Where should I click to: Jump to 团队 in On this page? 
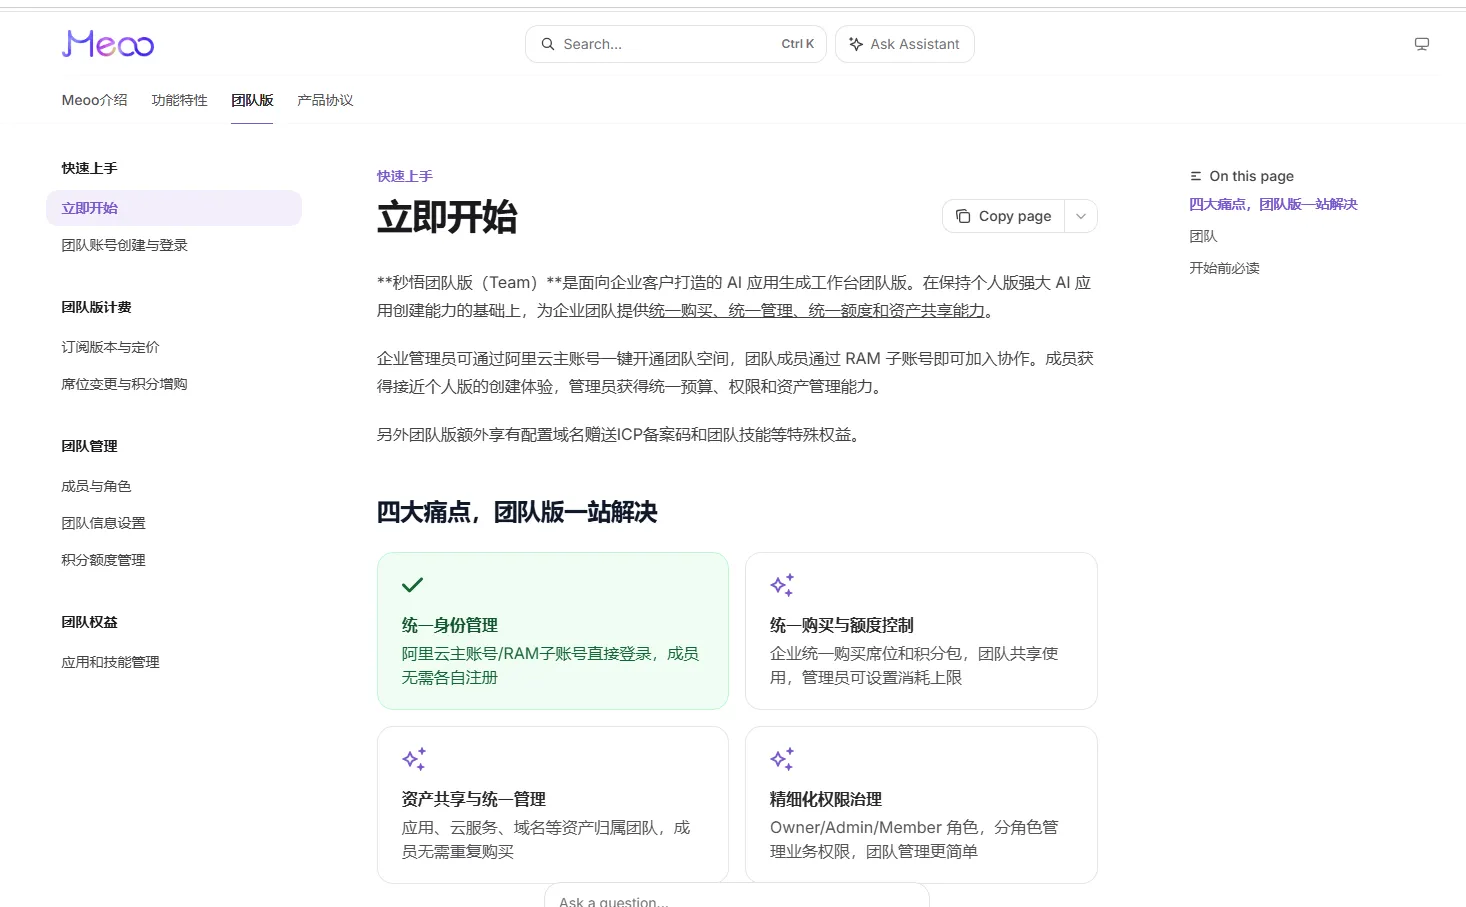(1203, 236)
